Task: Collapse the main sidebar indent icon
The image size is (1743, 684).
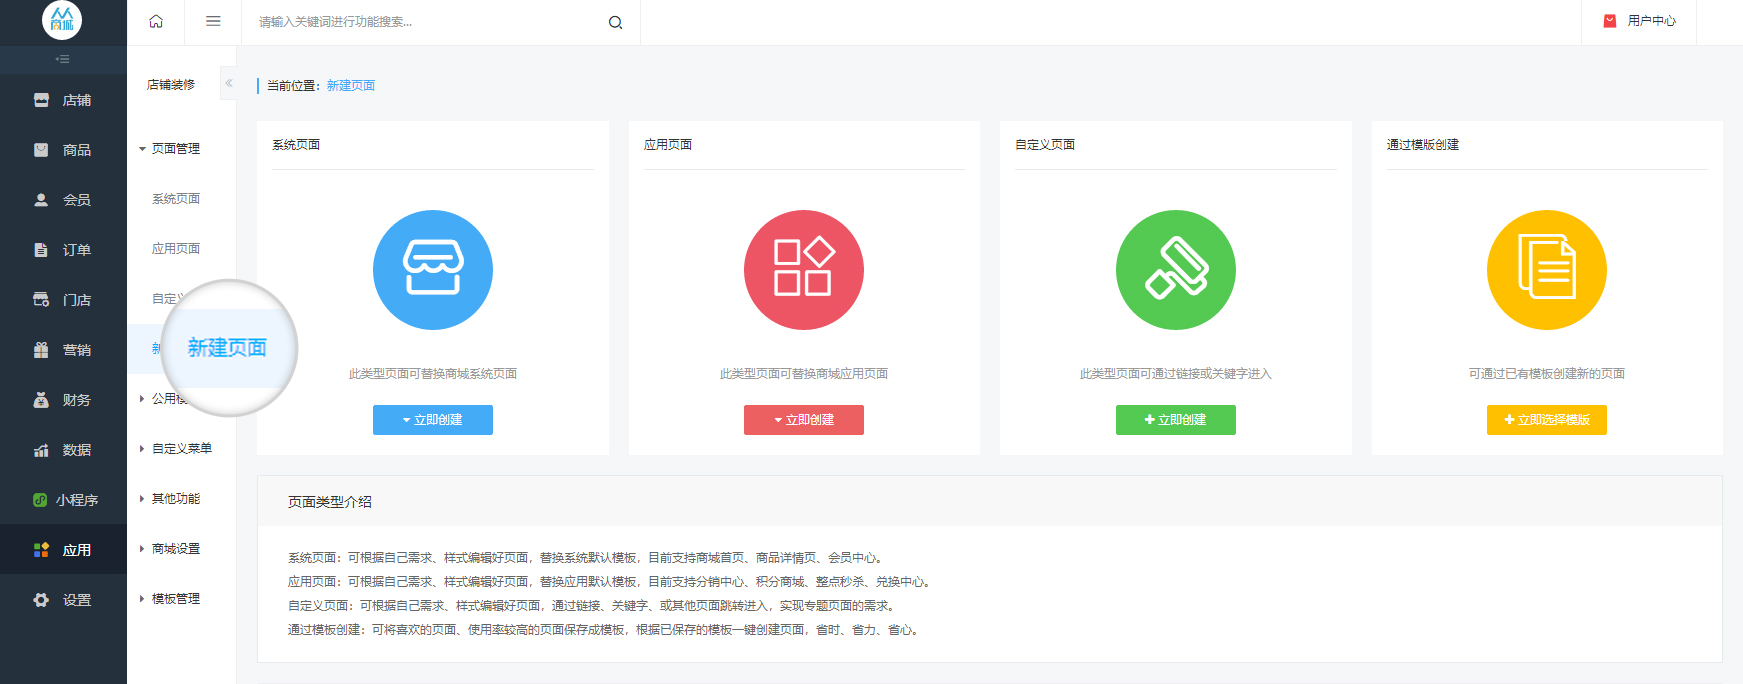Action: click(63, 60)
